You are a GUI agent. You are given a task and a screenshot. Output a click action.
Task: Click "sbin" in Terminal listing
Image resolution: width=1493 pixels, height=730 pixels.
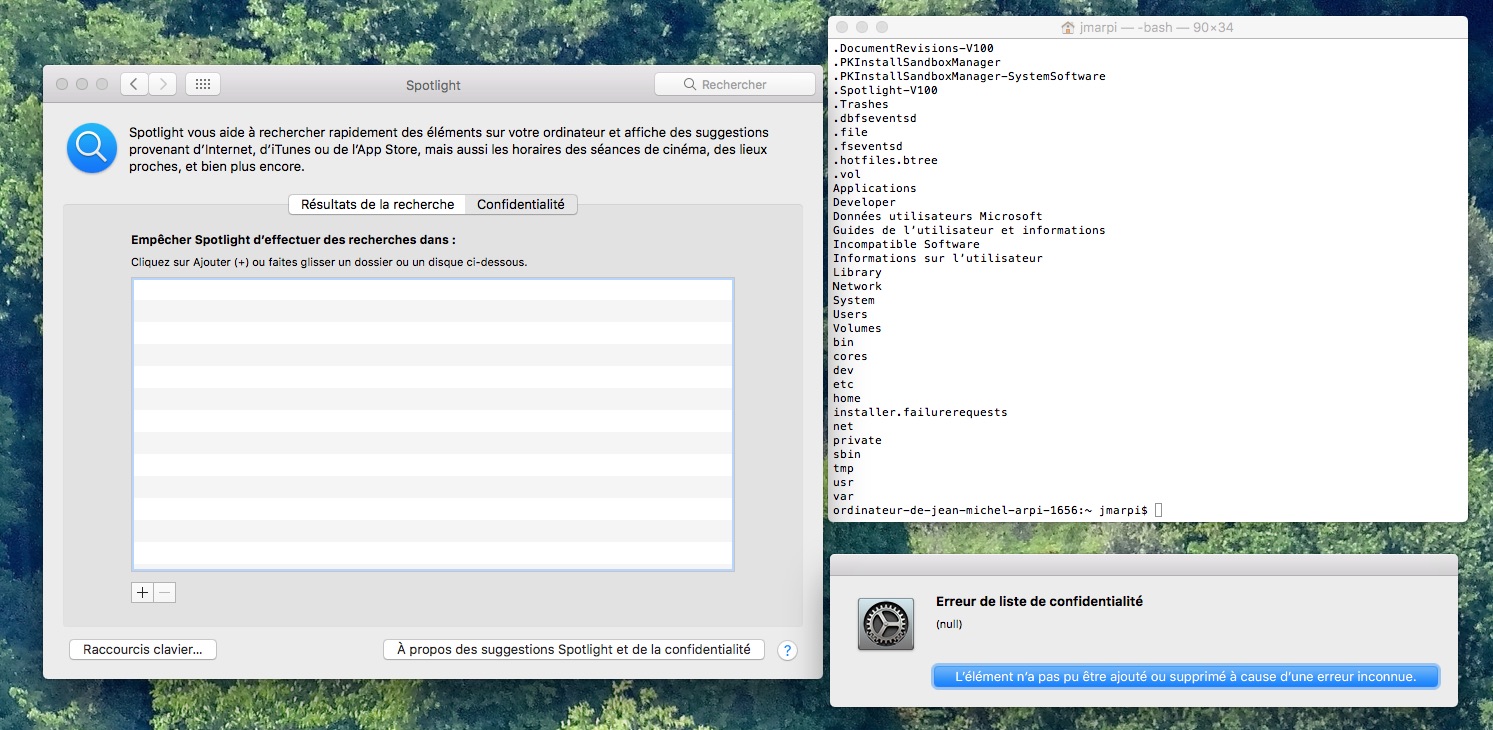847,454
